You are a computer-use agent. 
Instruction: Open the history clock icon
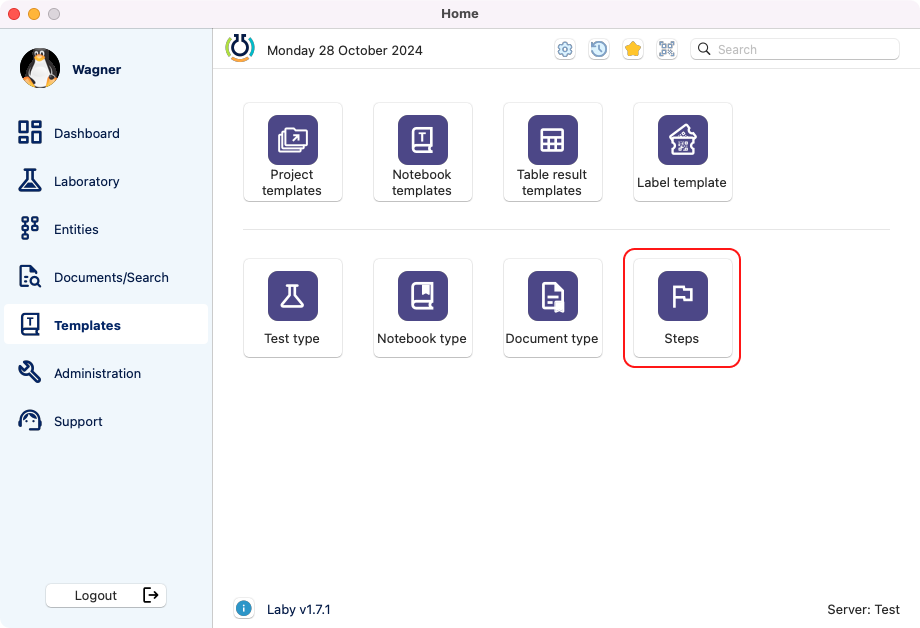point(598,49)
